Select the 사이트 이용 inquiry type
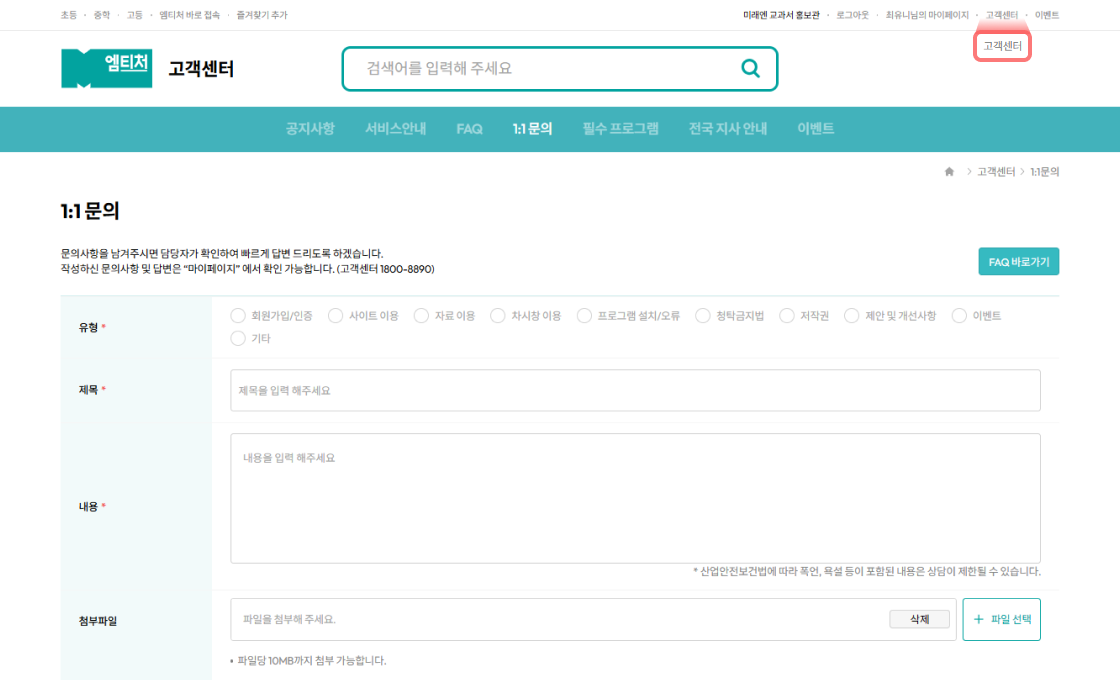 [336, 316]
